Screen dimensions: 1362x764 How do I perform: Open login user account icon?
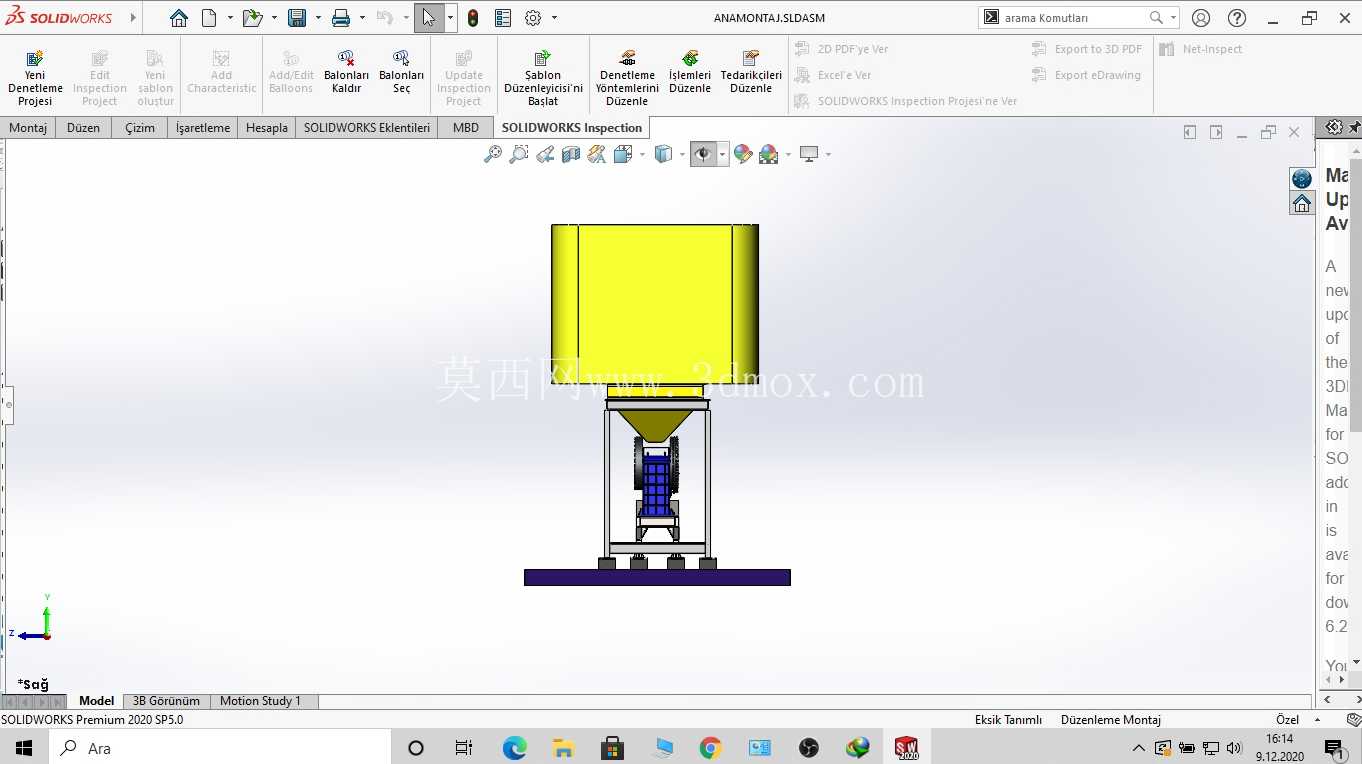click(x=1201, y=18)
